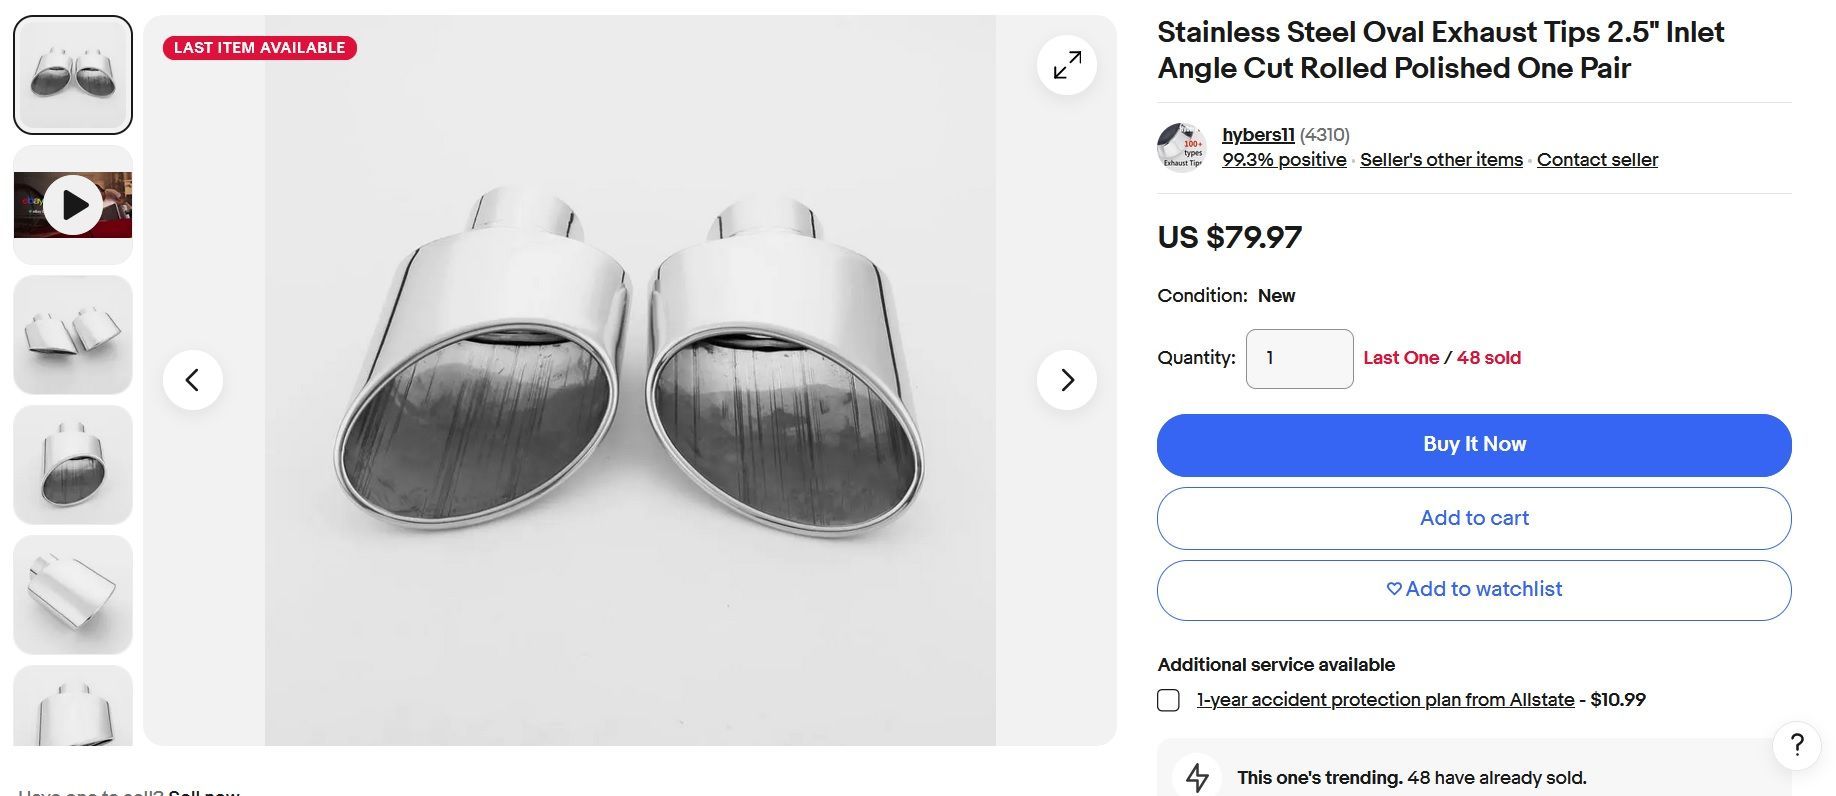
Task: Click Add to cart
Action: tap(1473, 518)
